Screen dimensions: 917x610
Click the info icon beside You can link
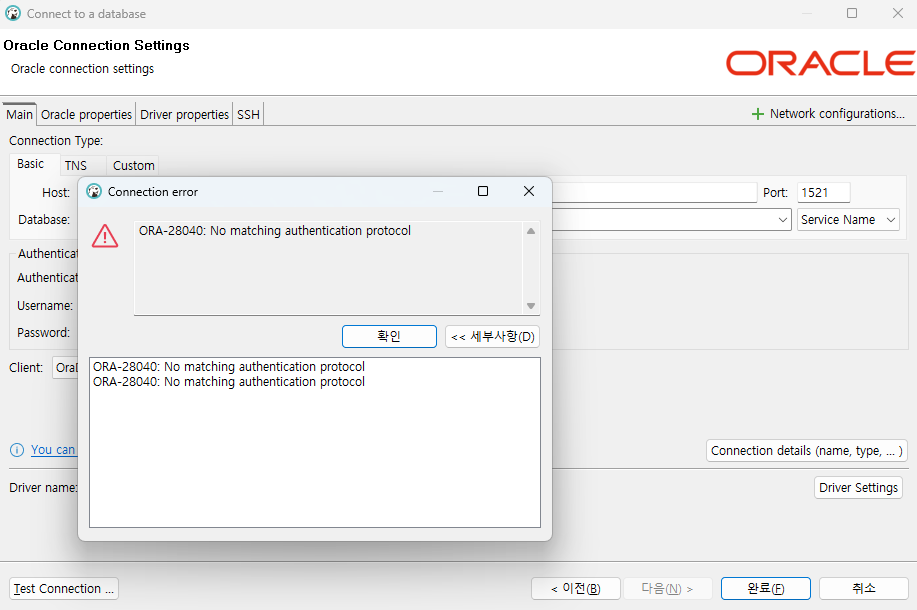click(17, 450)
